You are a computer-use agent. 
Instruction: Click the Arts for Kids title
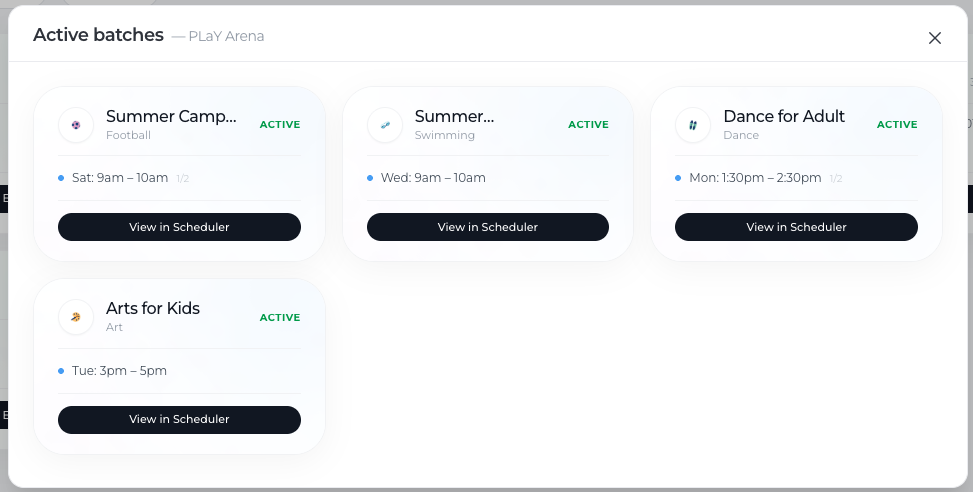(153, 308)
